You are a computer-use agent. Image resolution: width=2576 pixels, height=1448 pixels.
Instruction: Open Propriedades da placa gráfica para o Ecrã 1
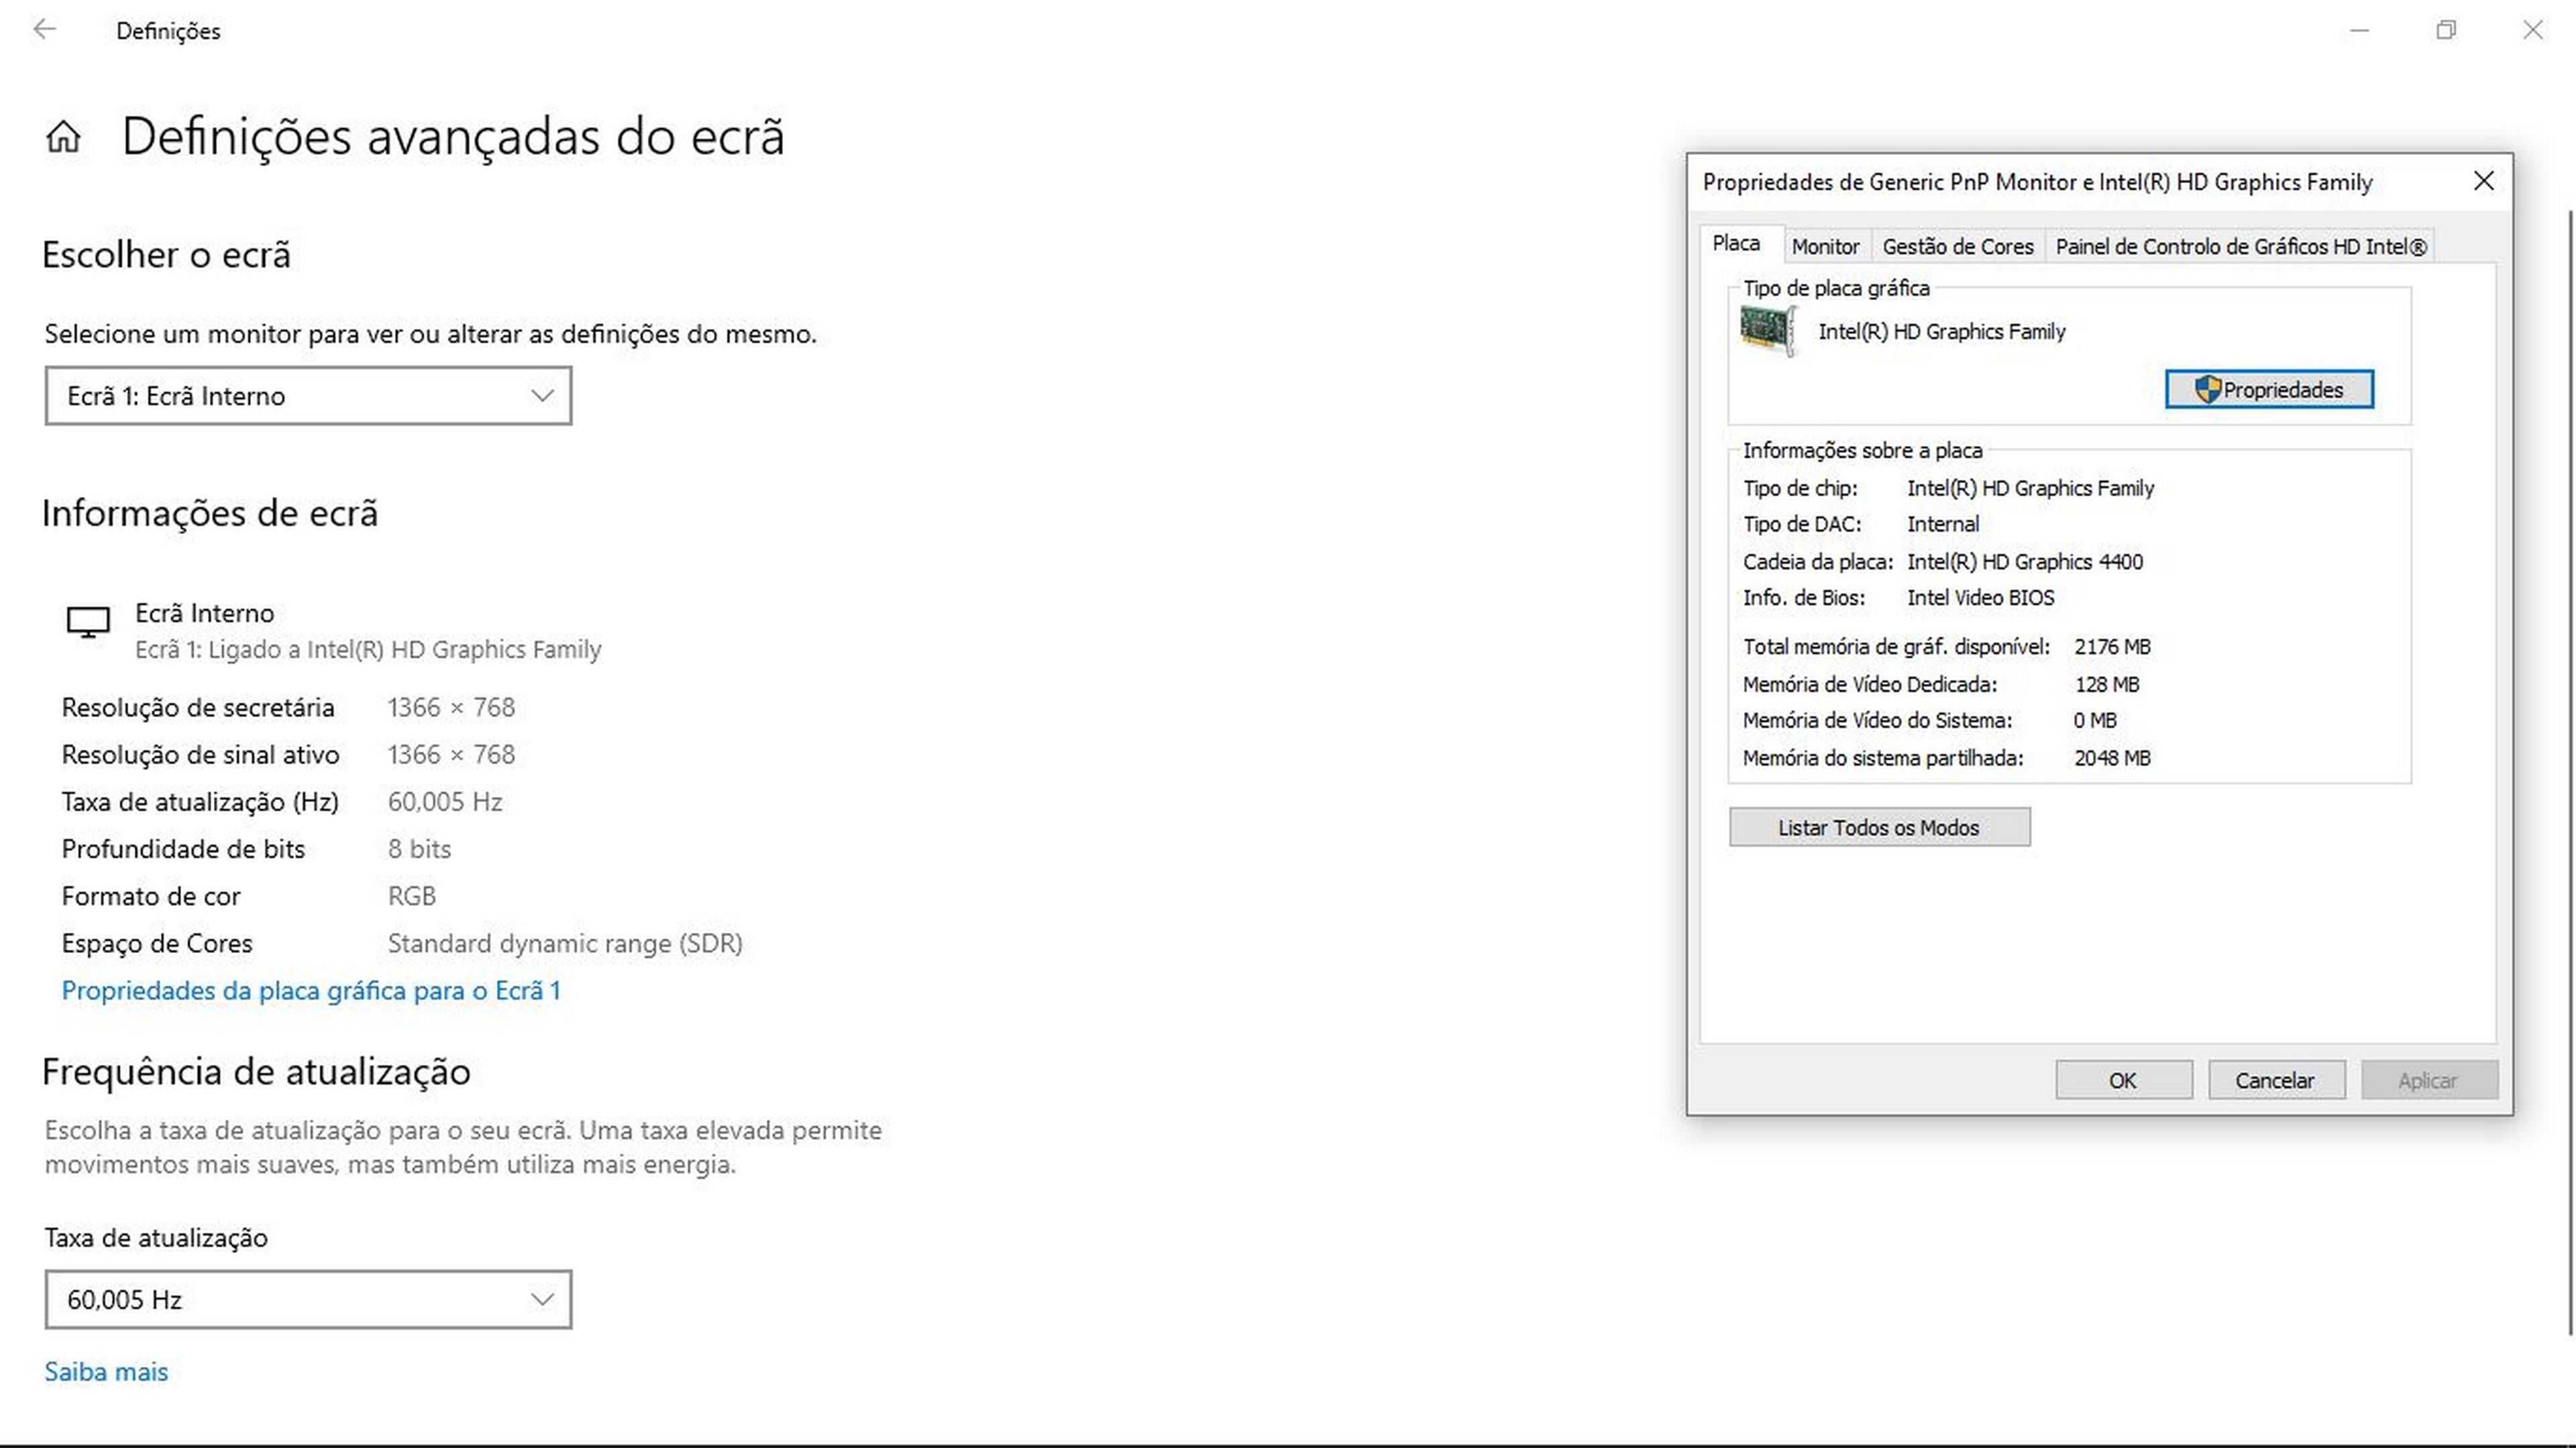[x=311, y=990]
